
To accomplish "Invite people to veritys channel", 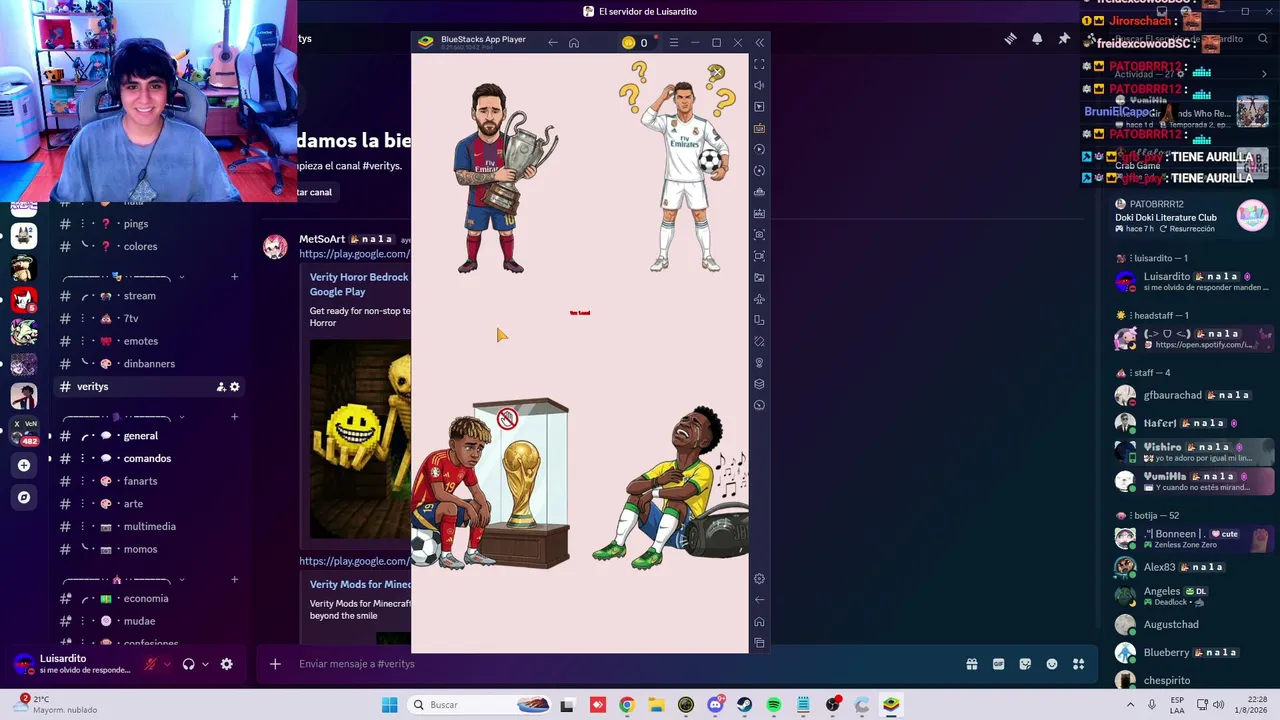I will point(221,387).
